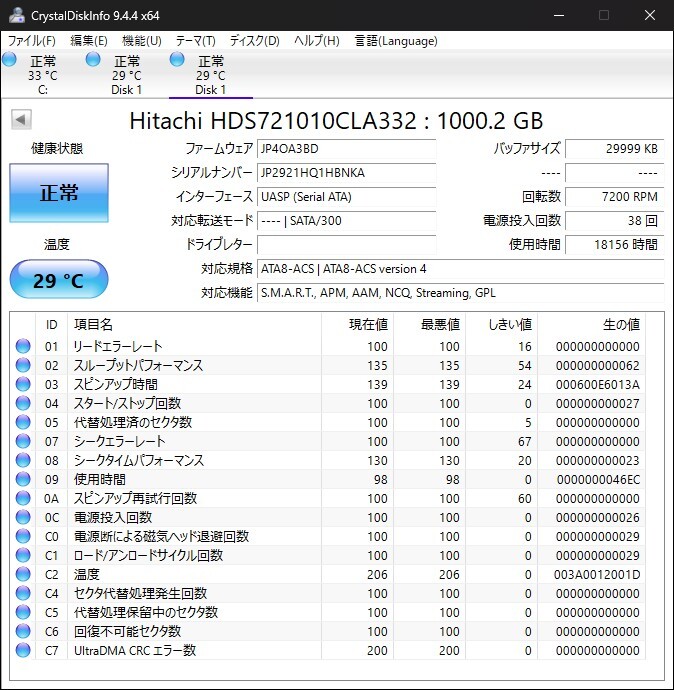Image resolution: width=674 pixels, height=690 pixels.
Task: Click the previous disk arrow button
Action: point(20,121)
